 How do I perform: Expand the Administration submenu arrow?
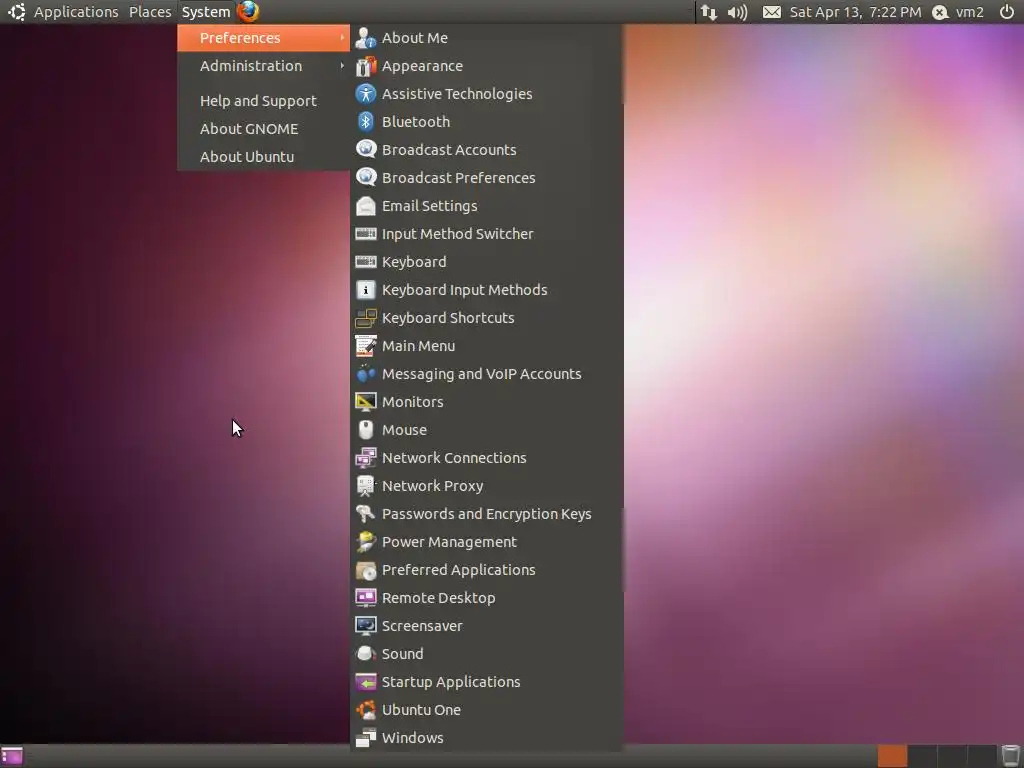tap(342, 66)
